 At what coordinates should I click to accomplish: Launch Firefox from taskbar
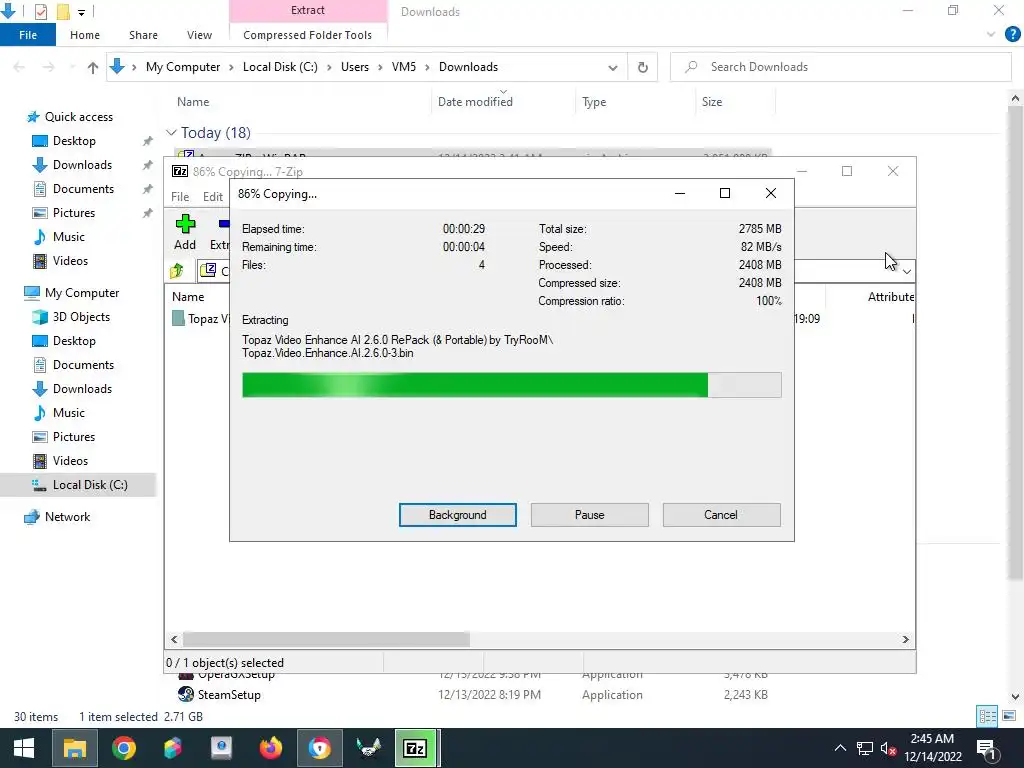click(270, 748)
